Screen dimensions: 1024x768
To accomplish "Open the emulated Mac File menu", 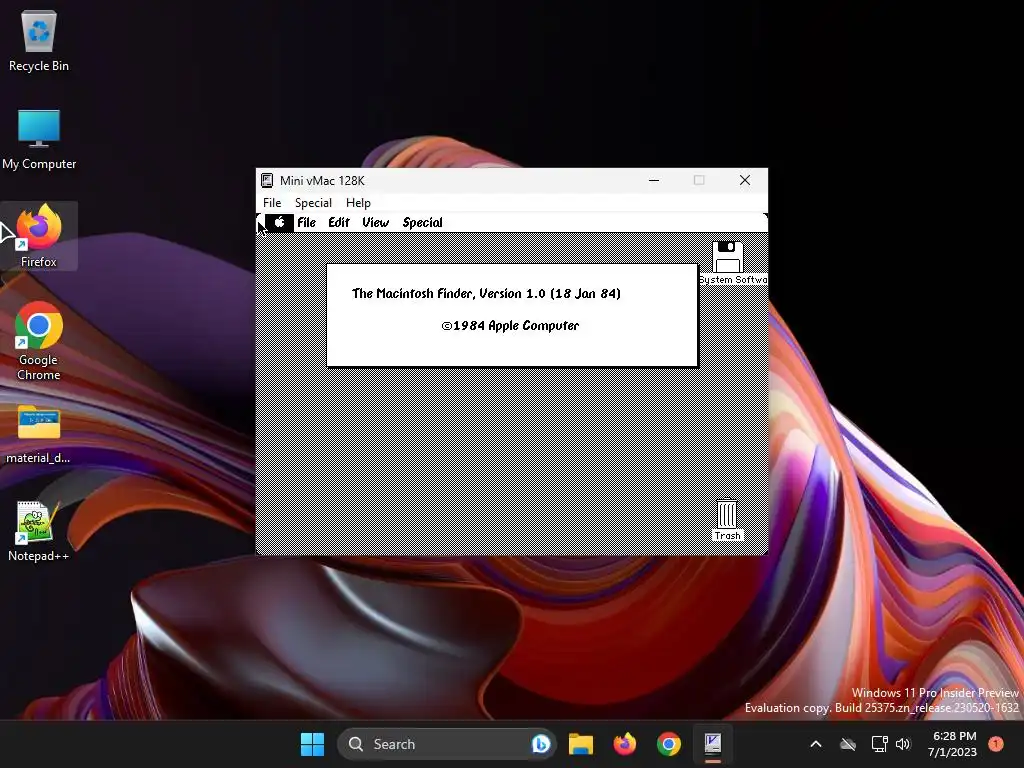I will tap(306, 223).
